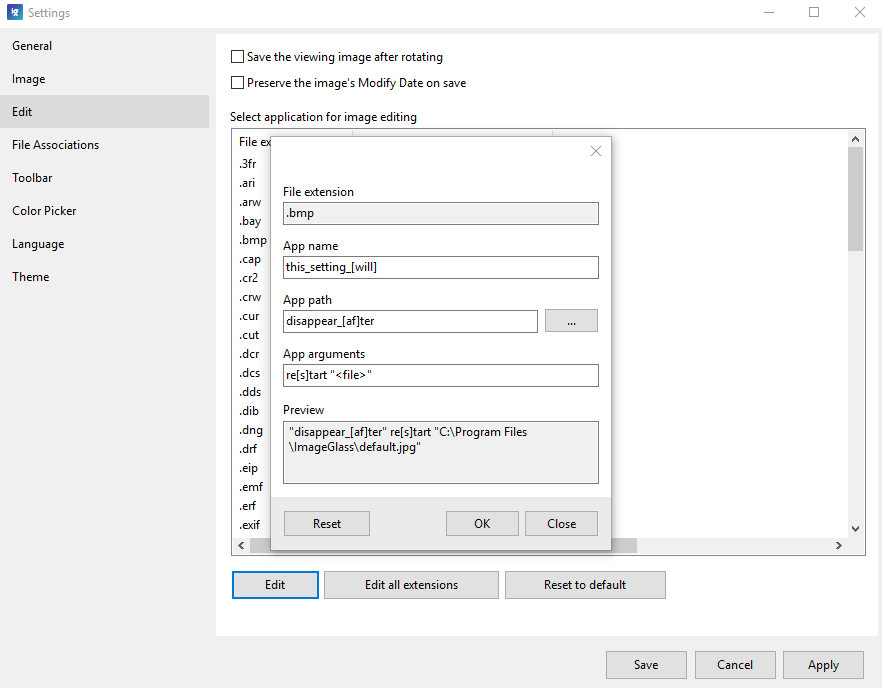Check Preserve the image's Modify Date on save

[237, 83]
